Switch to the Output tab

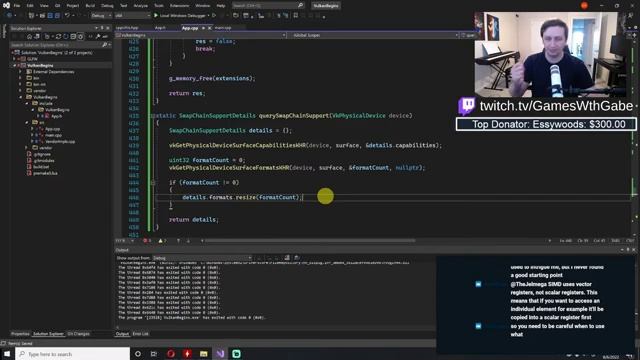122,334
